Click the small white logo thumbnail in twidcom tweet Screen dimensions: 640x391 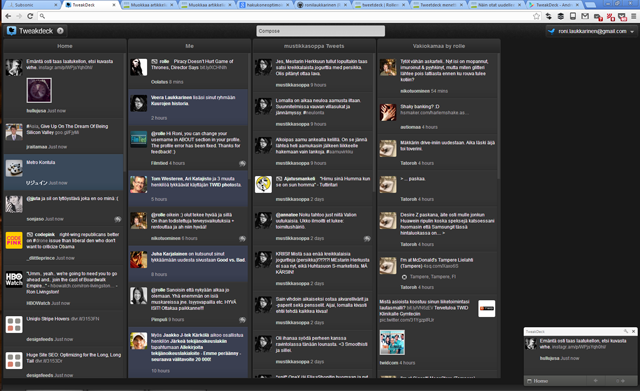pyautogui.click(x=487, y=309)
